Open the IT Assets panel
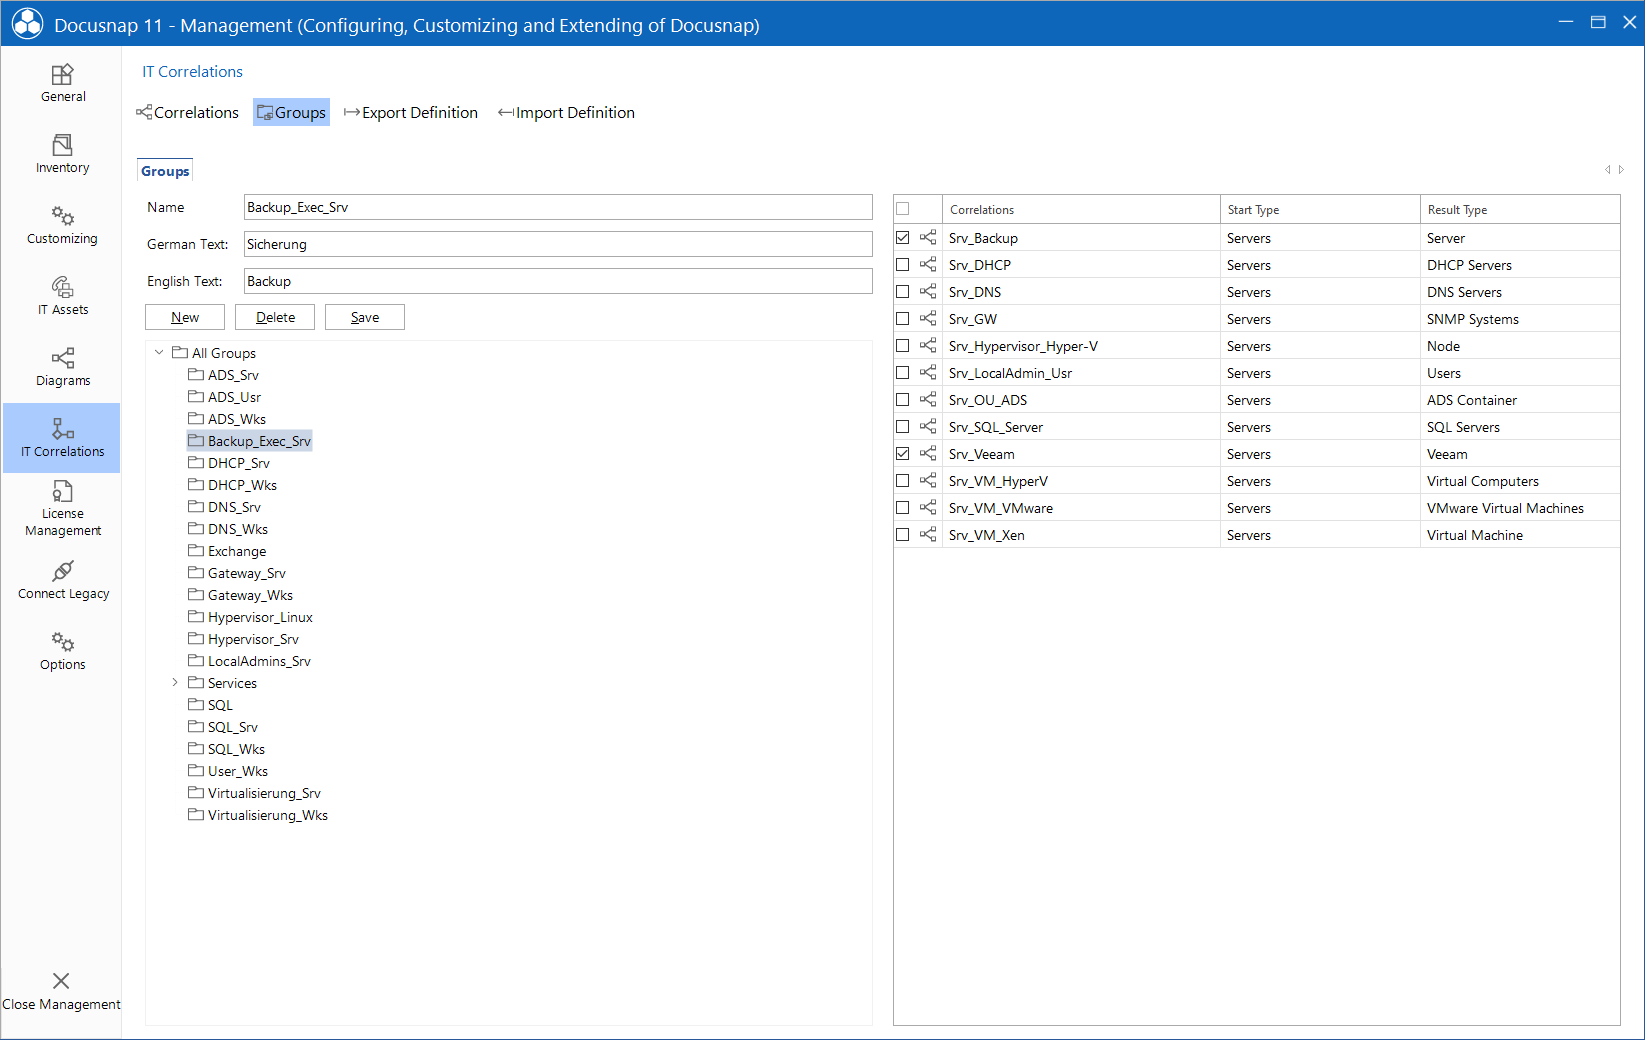The height and width of the screenshot is (1040, 1645). point(61,295)
